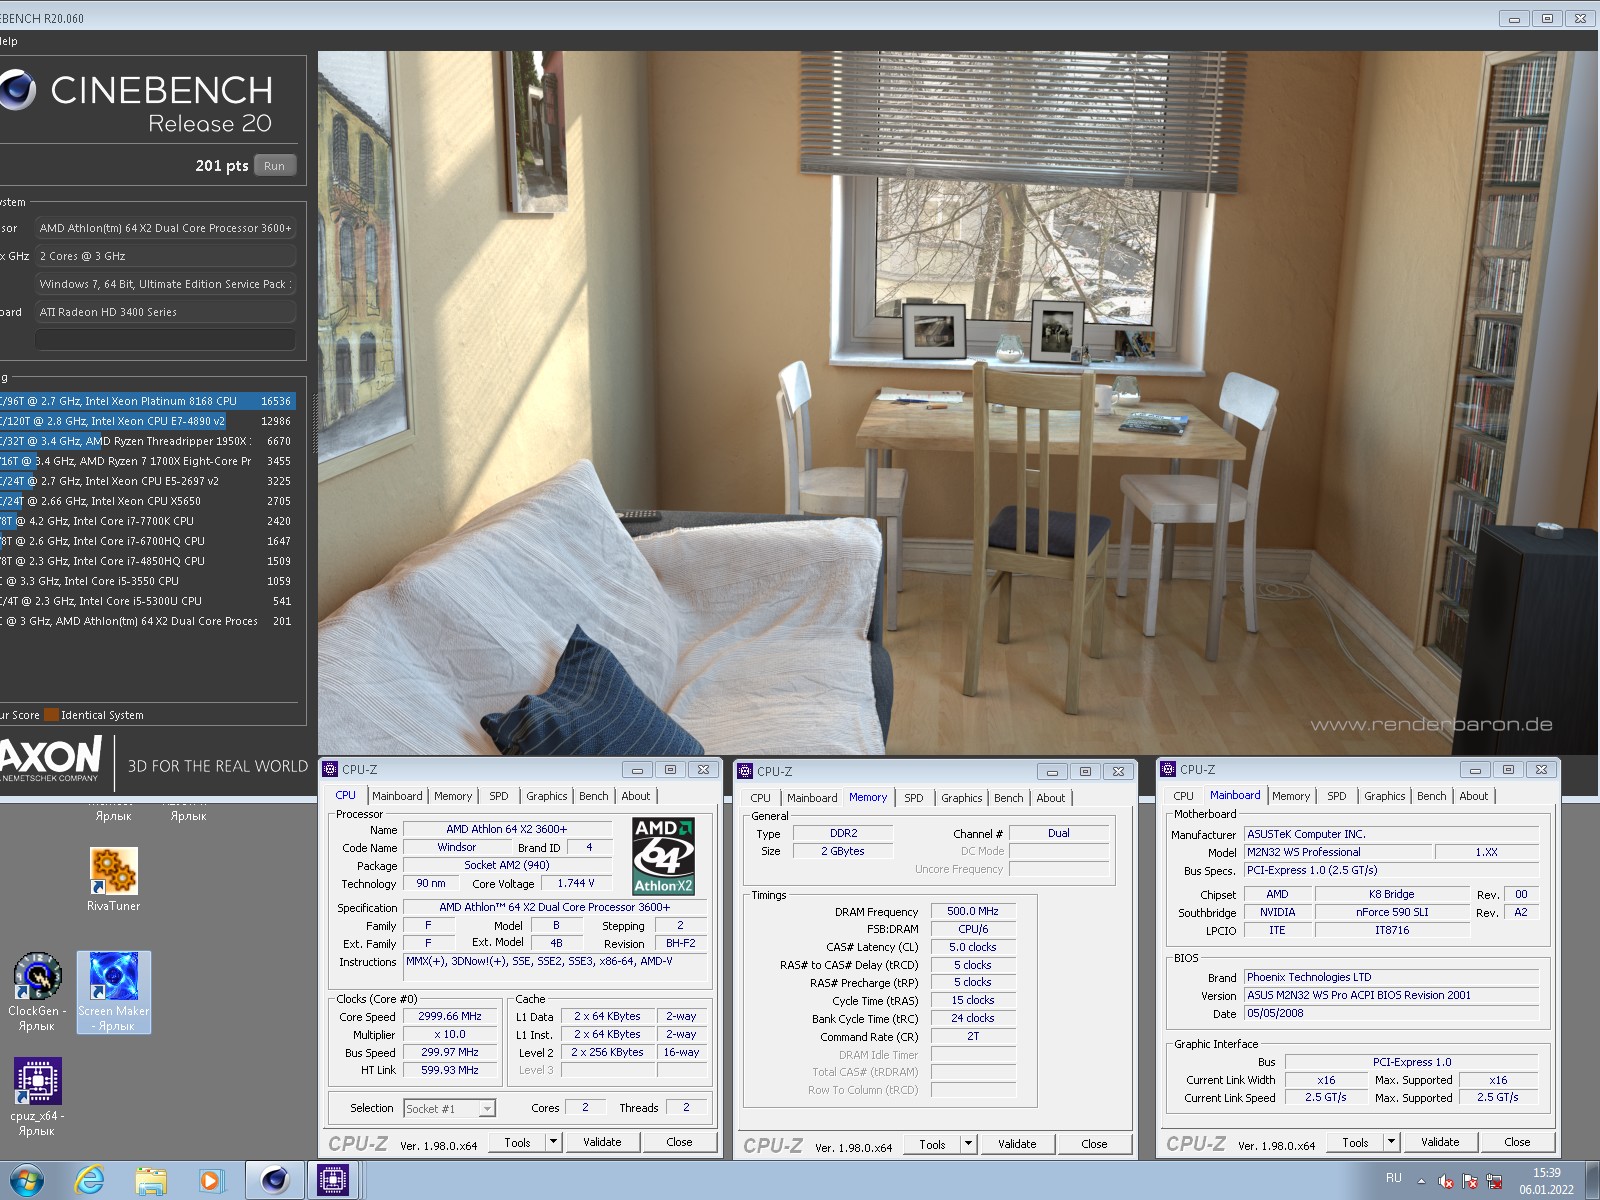The width and height of the screenshot is (1600, 1200).
Task: Show hidden tray icons arrow
Action: [x=1421, y=1181]
